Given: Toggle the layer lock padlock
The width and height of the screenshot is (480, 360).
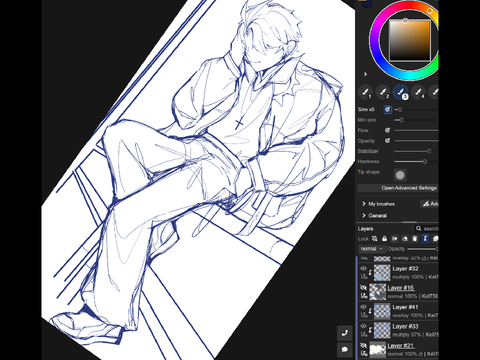Looking at the screenshot, I should [384, 239].
